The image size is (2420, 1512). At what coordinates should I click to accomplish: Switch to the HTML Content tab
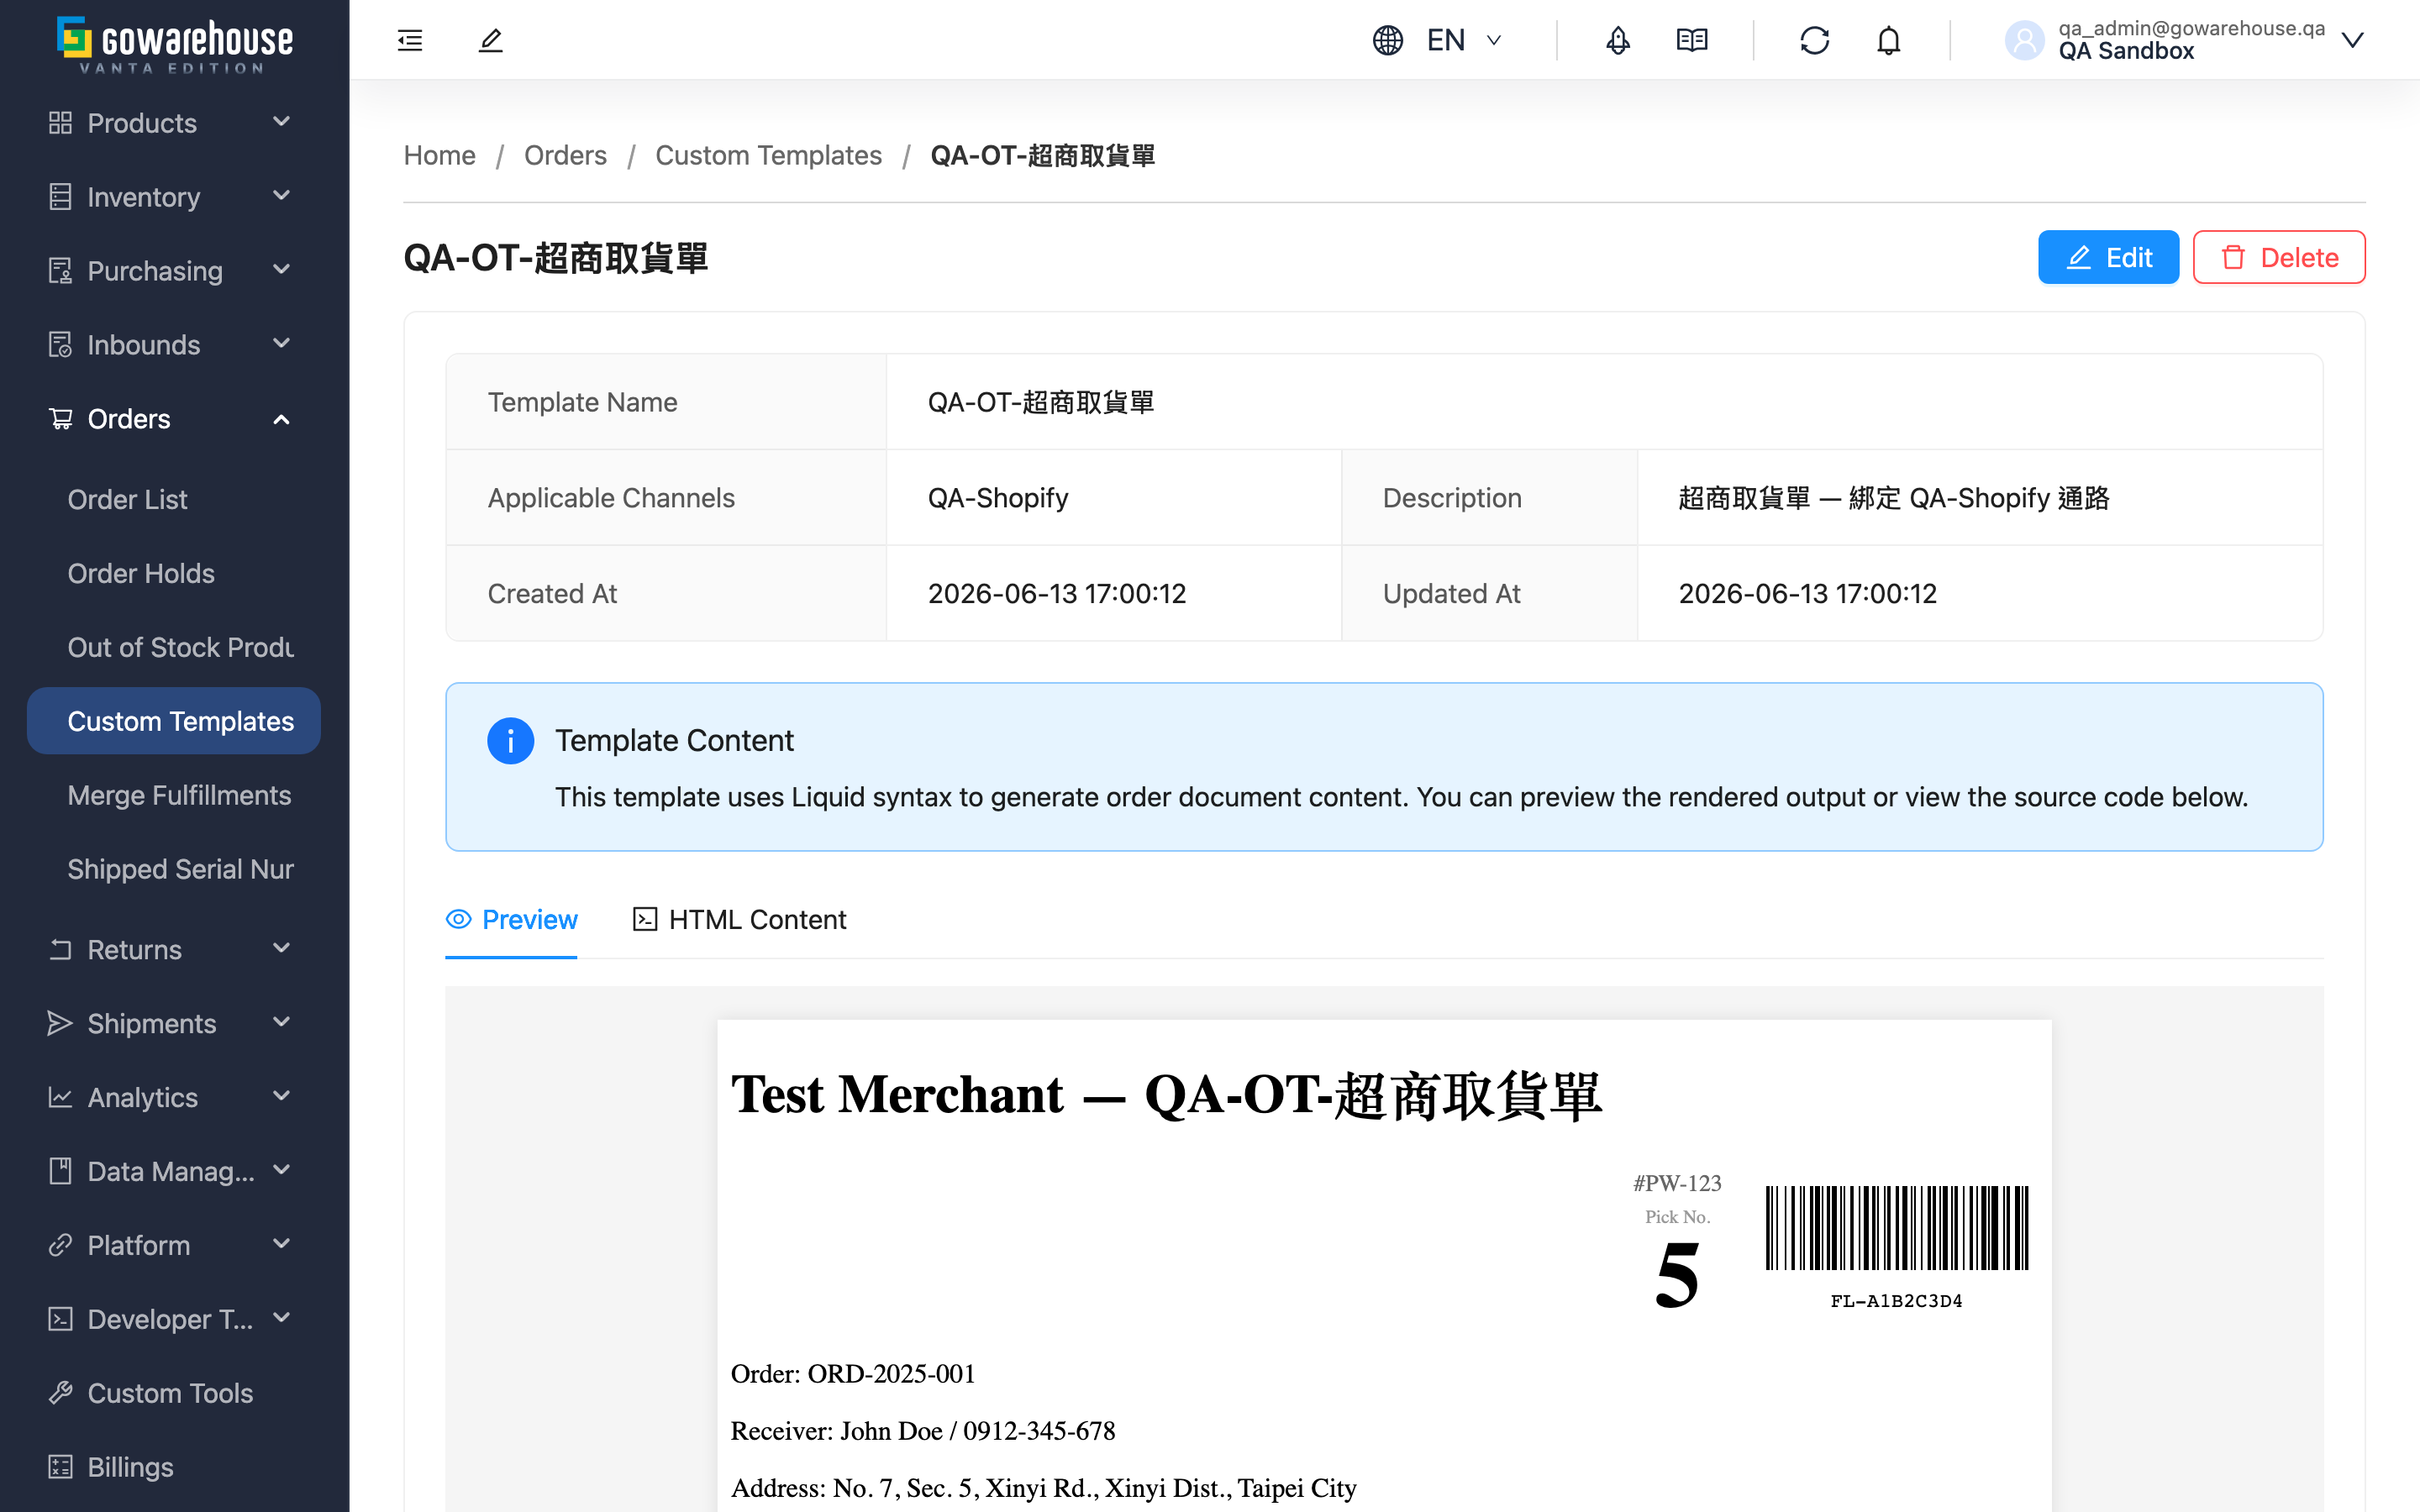(739, 920)
